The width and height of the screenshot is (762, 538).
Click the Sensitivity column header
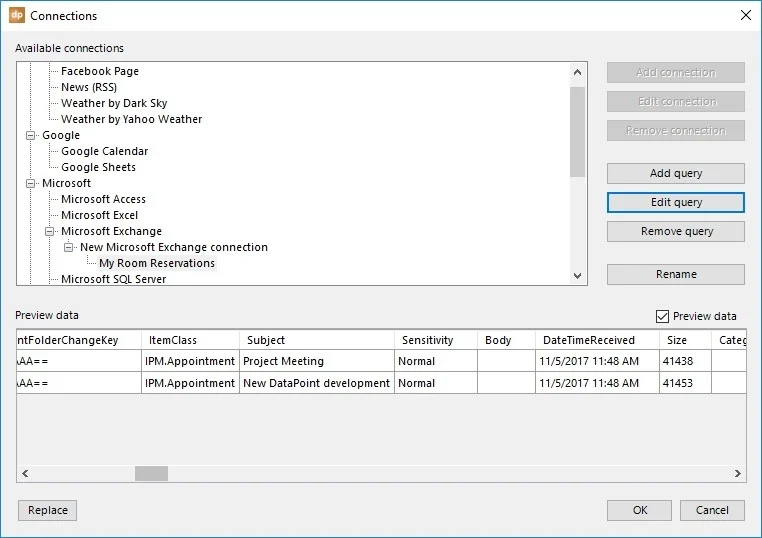click(x=436, y=340)
